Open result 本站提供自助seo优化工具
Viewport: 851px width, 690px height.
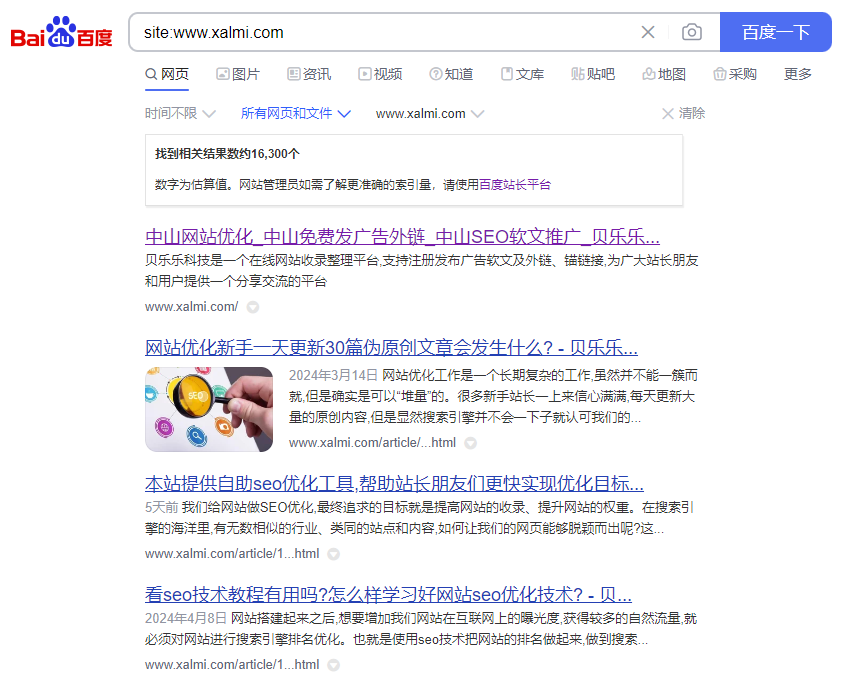point(395,484)
